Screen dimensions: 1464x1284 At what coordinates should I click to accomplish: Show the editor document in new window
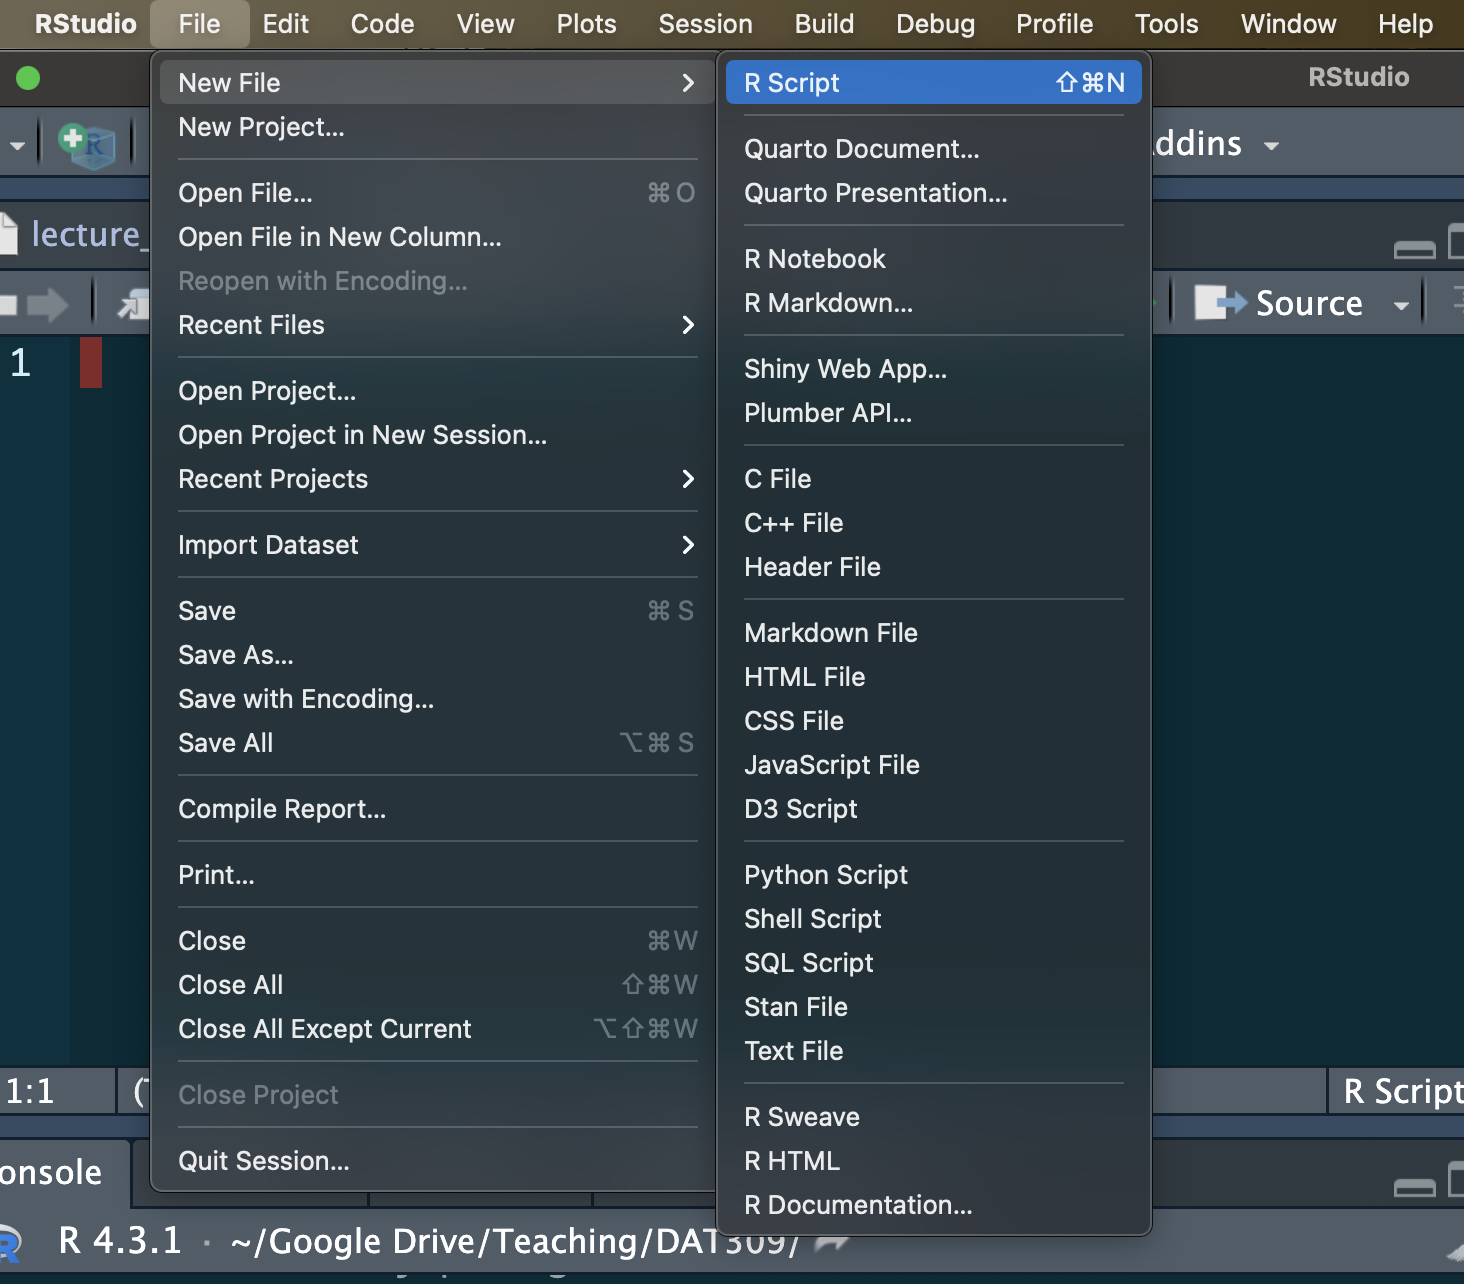(x=133, y=304)
